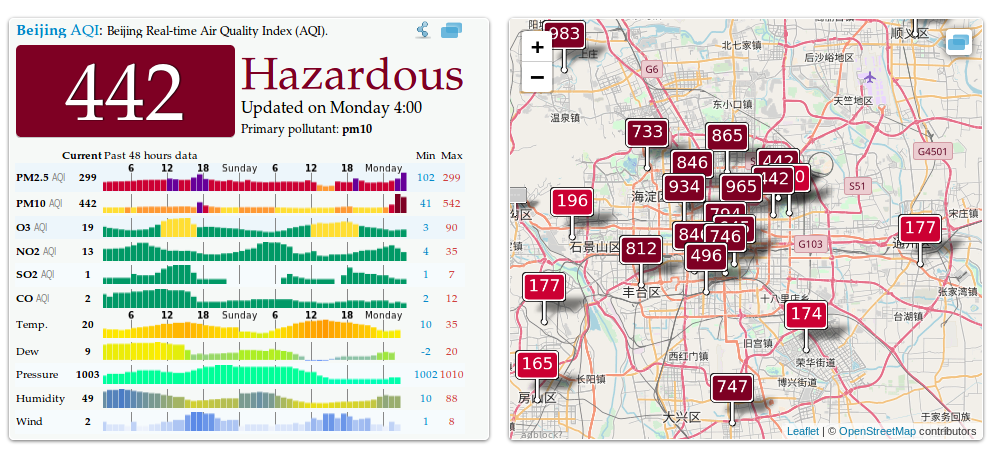Click the 'Updated on Monday 4:00' text
1006x464 pixels.
coord(331,108)
